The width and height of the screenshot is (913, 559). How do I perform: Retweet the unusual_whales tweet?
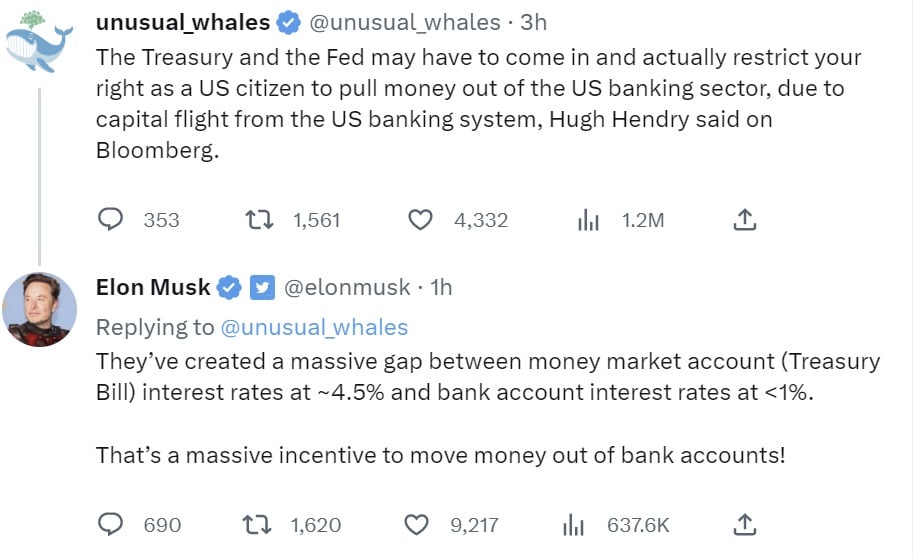(x=259, y=220)
